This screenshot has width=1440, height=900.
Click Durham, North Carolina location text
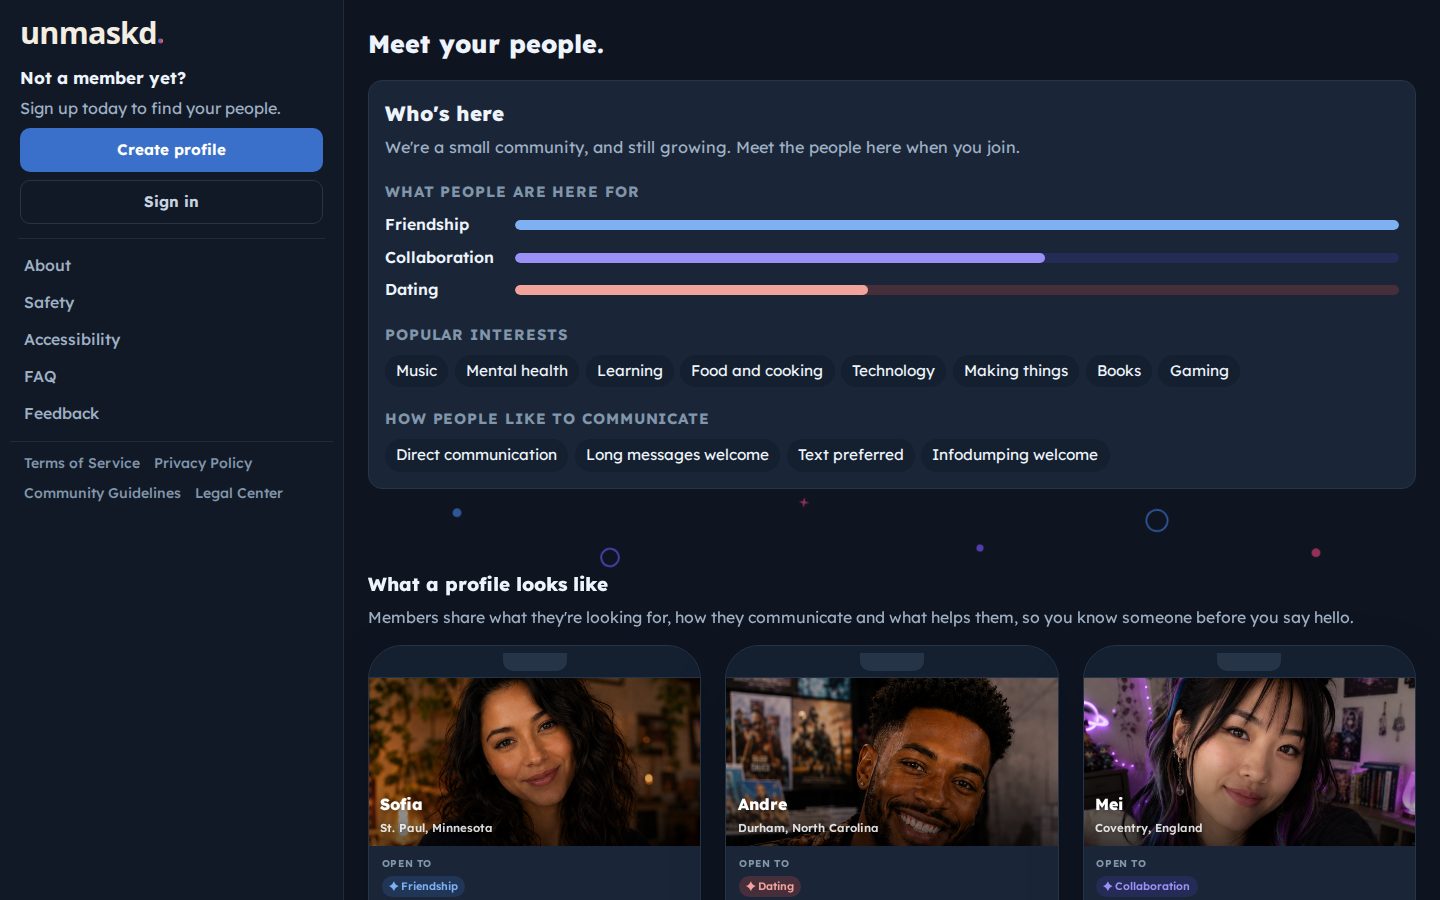click(x=808, y=828)
